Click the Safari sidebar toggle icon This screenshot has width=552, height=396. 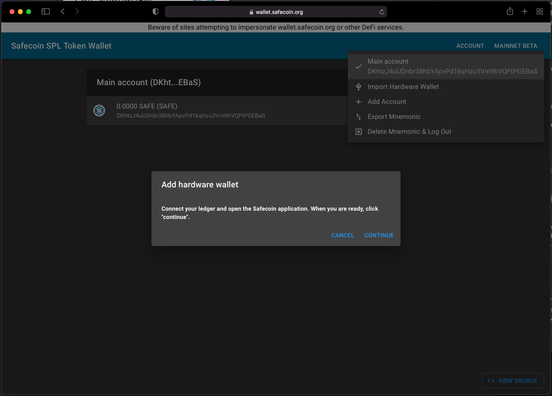coord(45,12)
